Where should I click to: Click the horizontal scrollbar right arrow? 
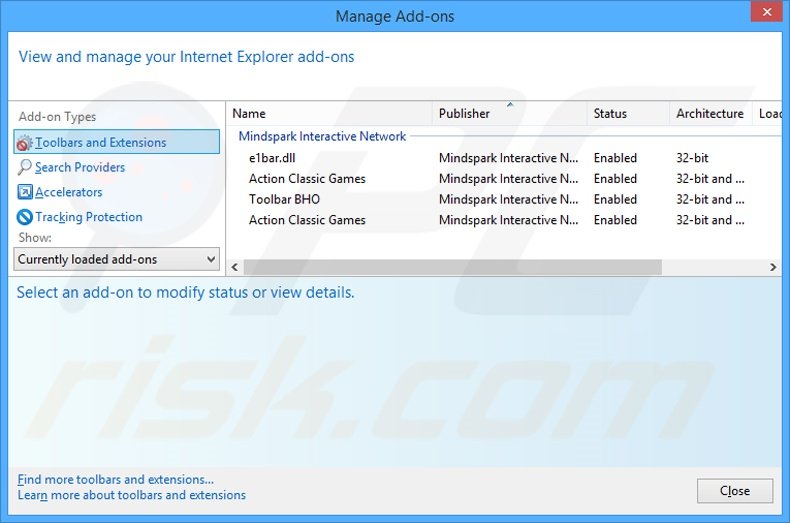(773, 267)
